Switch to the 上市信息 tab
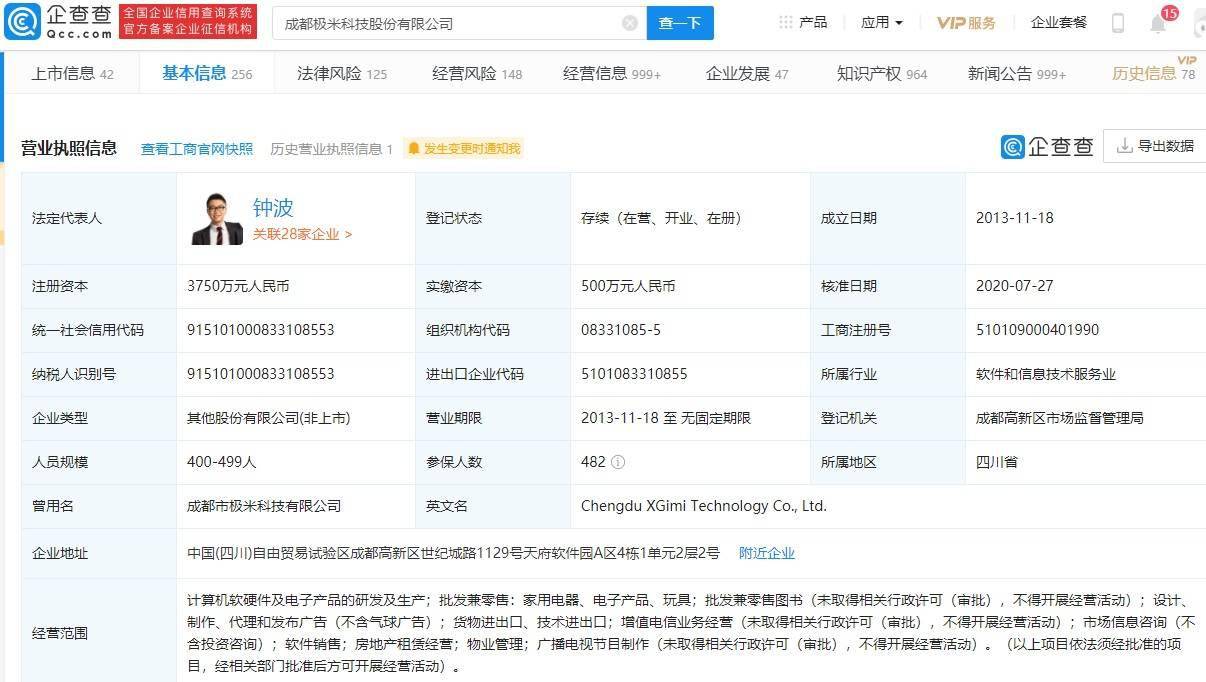 73,73
